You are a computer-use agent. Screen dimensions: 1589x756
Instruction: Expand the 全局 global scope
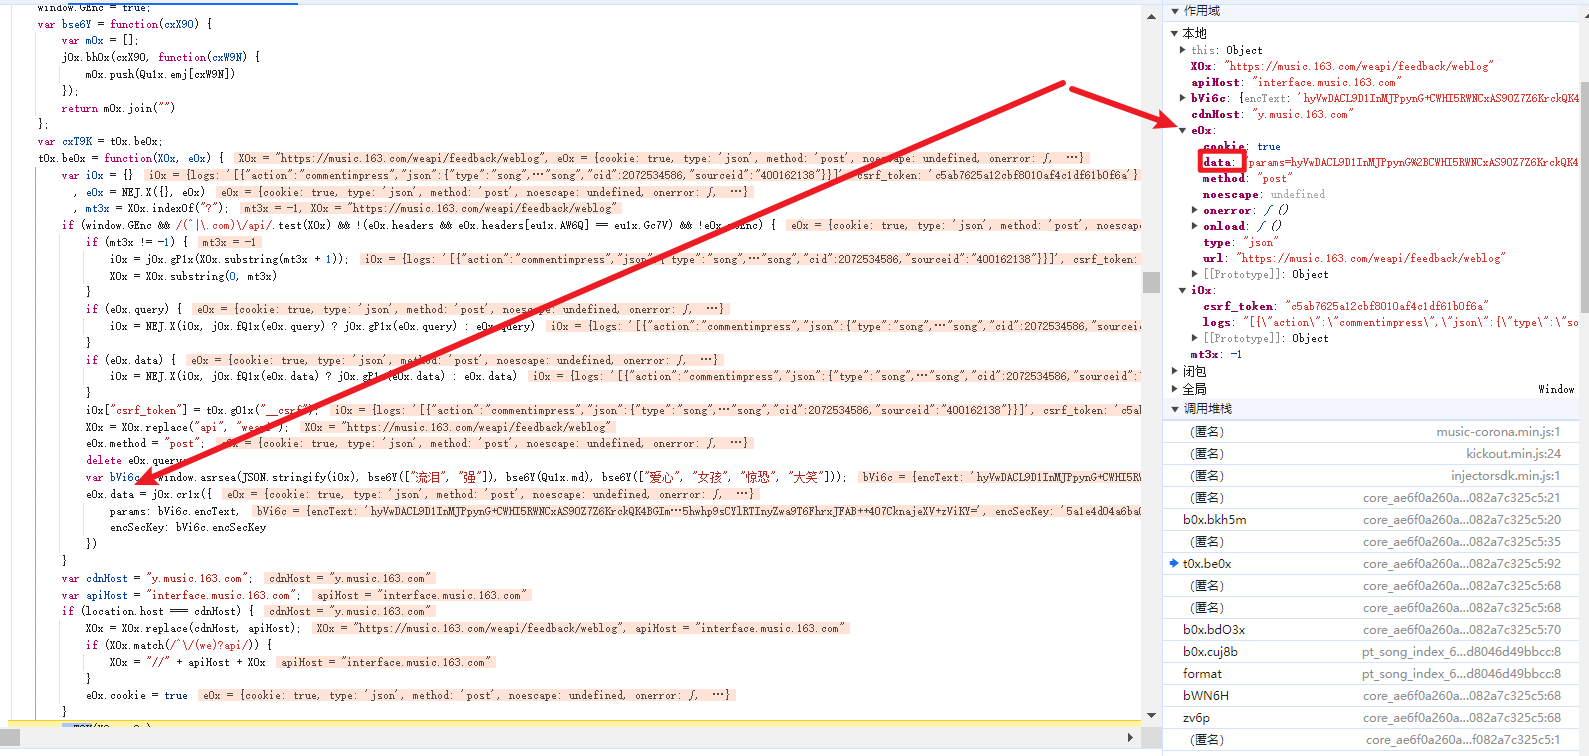1175,389
